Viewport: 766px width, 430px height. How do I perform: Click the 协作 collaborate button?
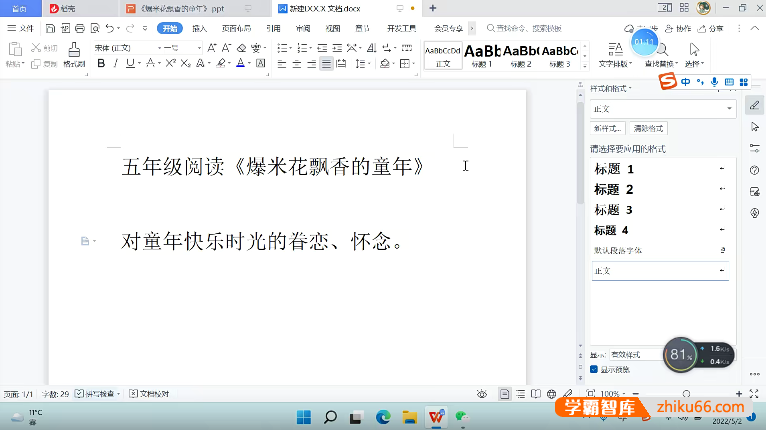[x=679, y=28]
